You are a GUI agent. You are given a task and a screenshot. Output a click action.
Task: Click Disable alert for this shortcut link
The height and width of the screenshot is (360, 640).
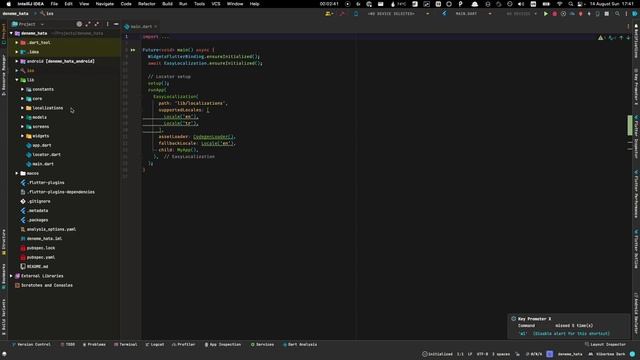[571, 333]
